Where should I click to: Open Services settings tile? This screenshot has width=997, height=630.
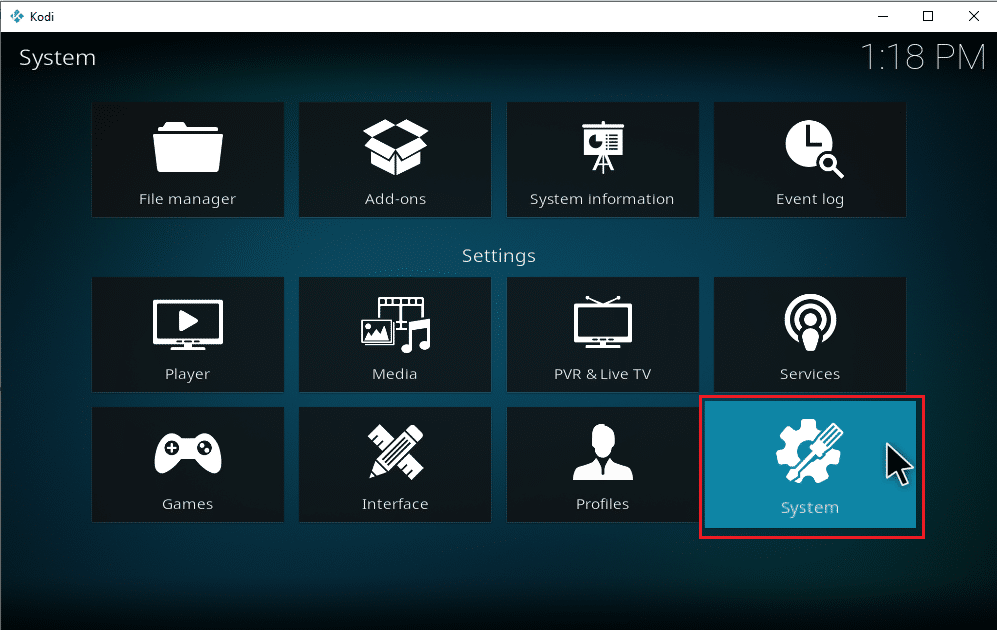[x=809, y=334]
